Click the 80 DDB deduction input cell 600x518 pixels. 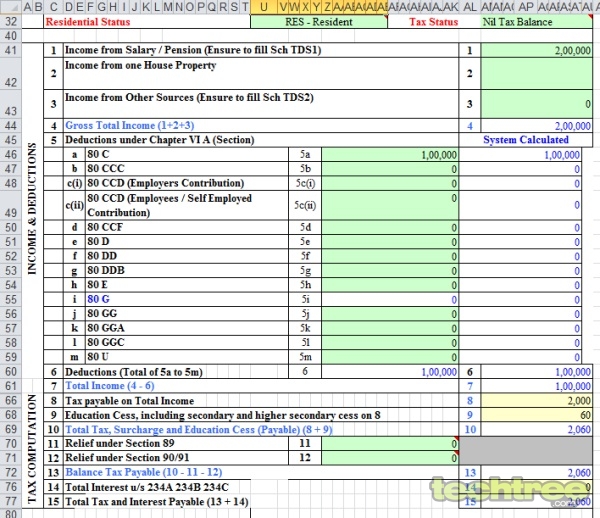[390, 270]
